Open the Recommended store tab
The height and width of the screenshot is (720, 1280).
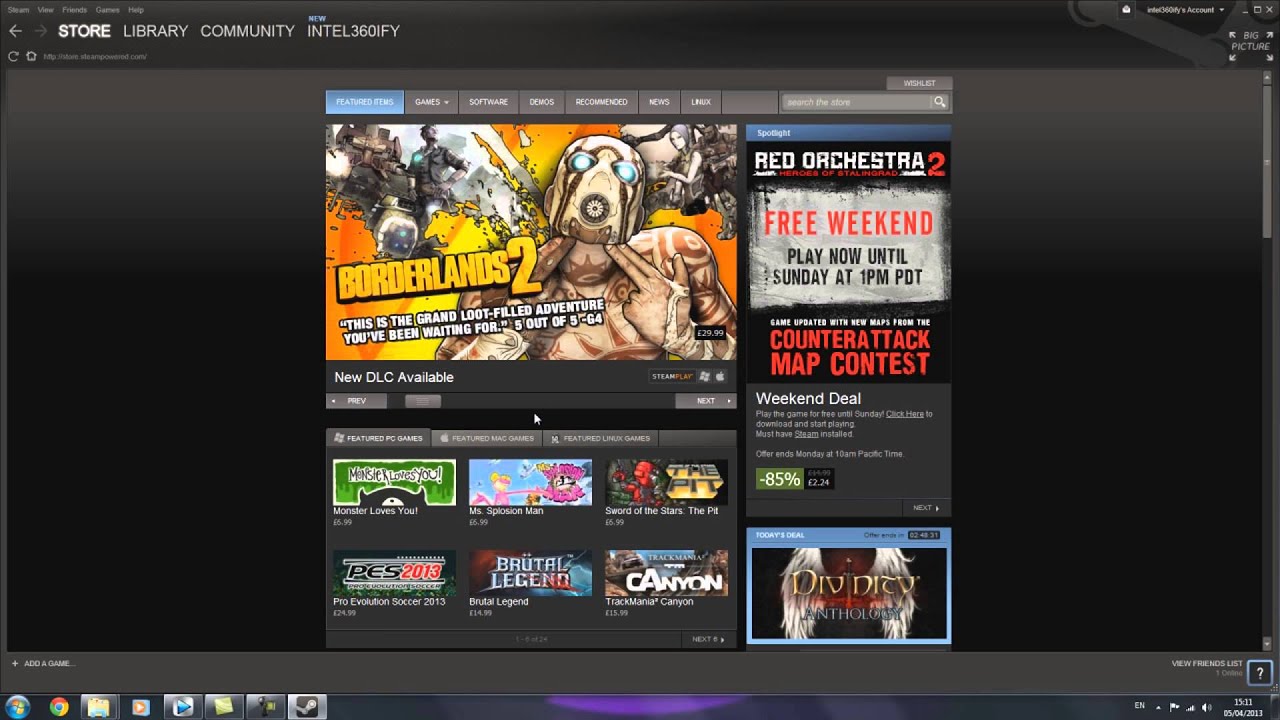(601, 102)
